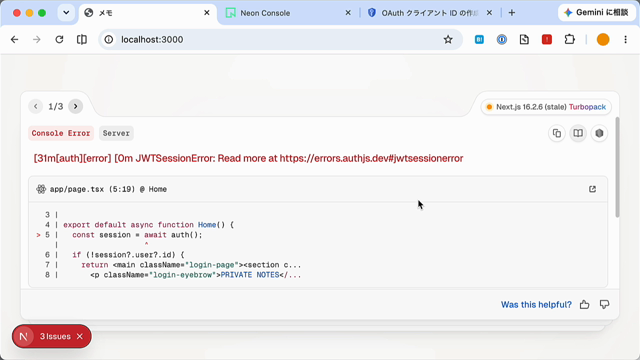This screenshot has height=360, width=640.
Task: Open the 3 Issues indicator
Action: tap(55, 336)
